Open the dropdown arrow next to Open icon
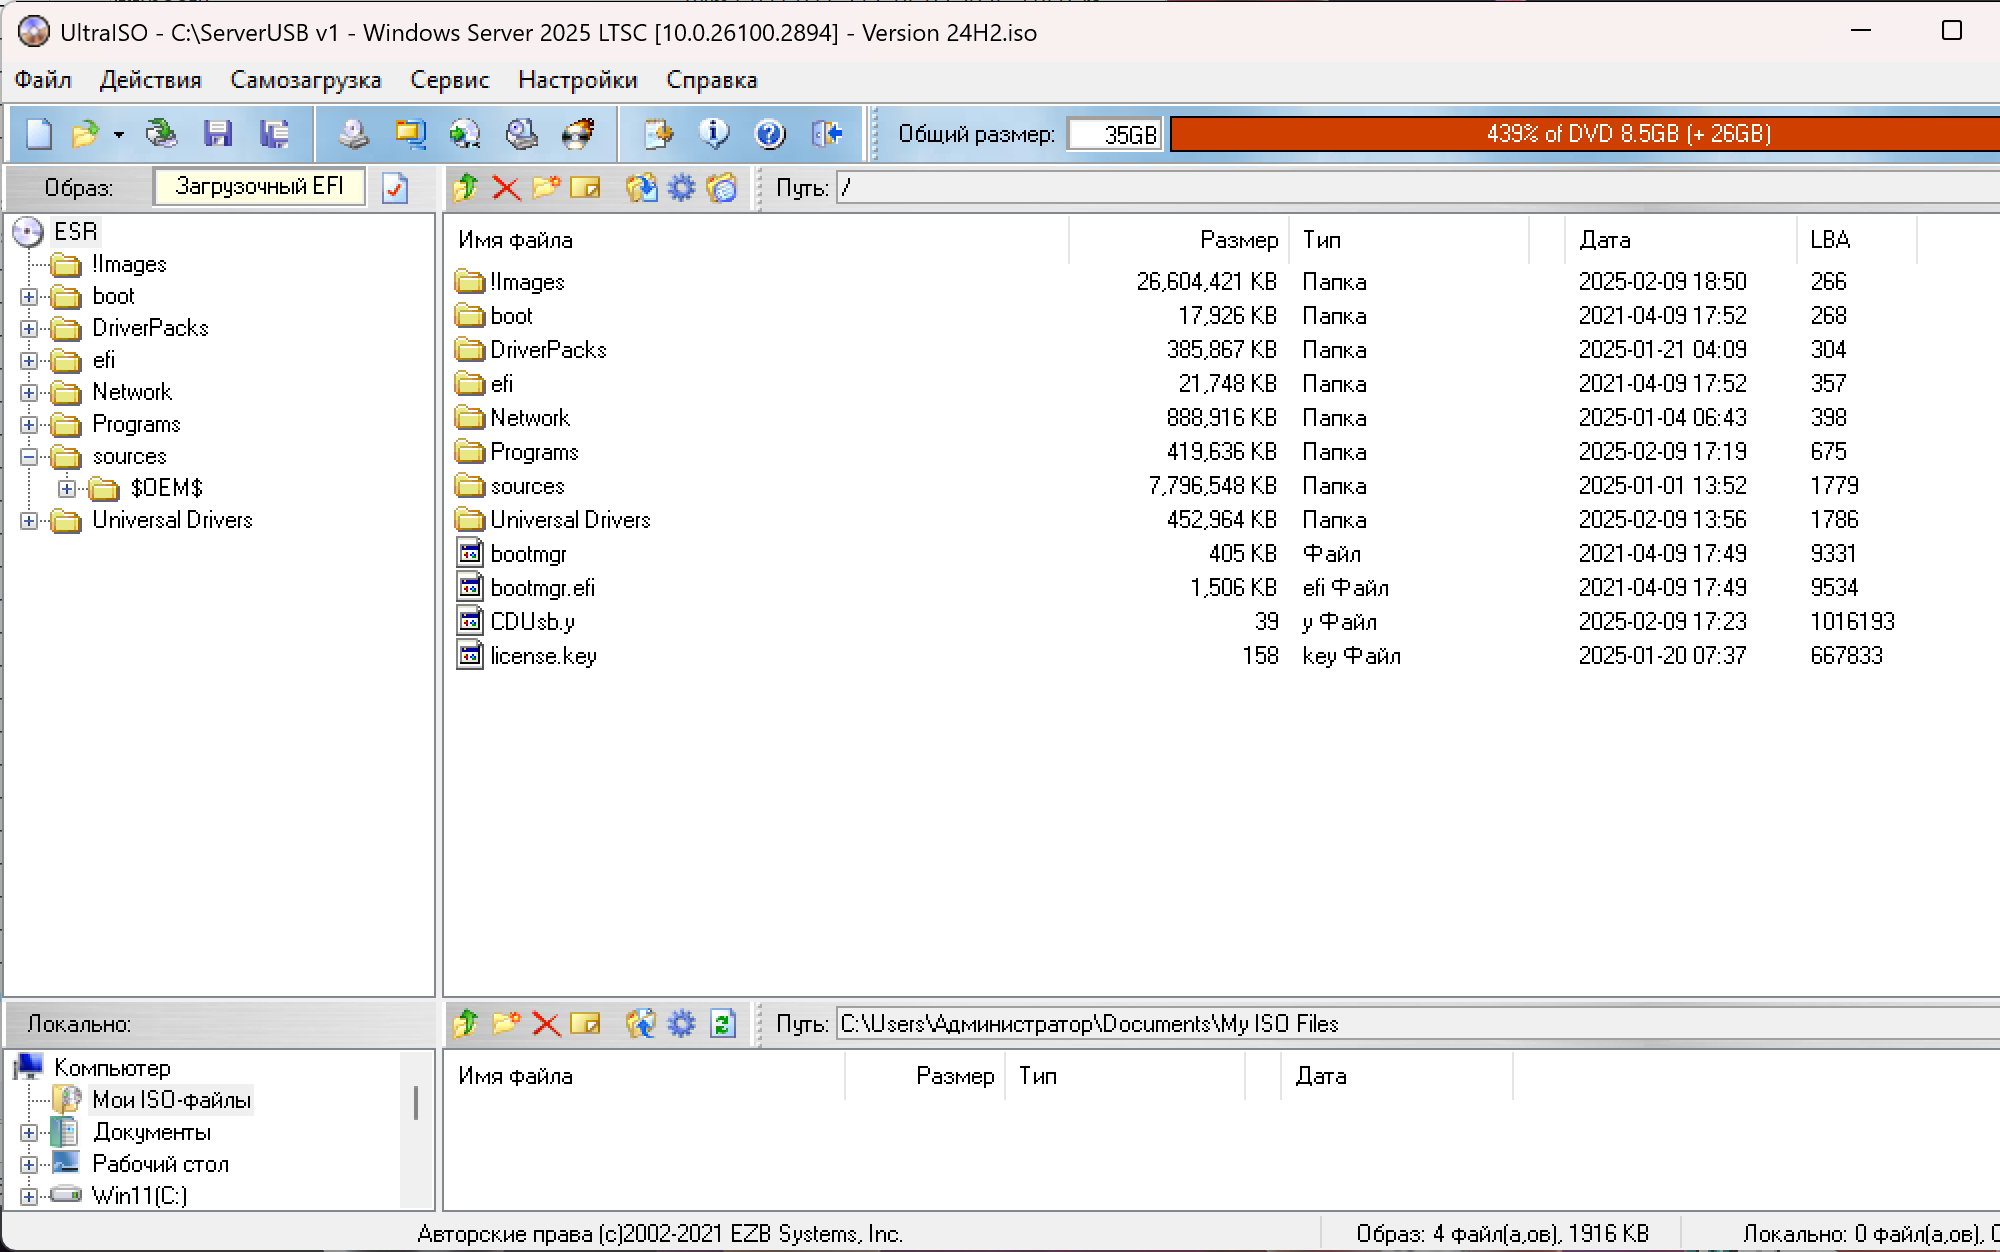This screenshot has width=2000, height=1252. point(119,135)
